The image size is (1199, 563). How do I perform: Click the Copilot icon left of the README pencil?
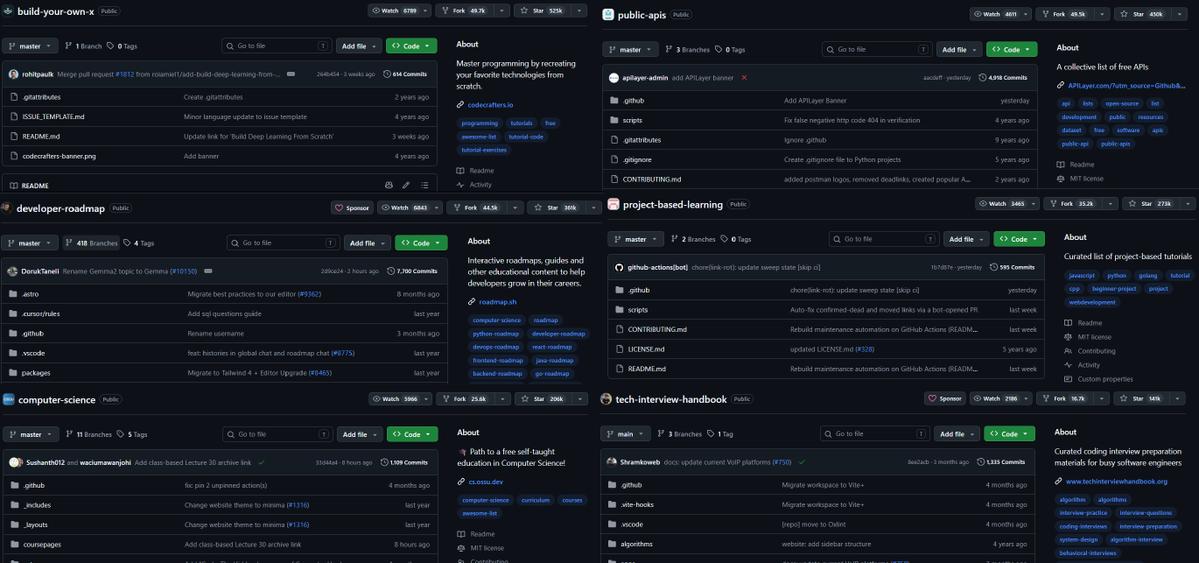point(388,185)
